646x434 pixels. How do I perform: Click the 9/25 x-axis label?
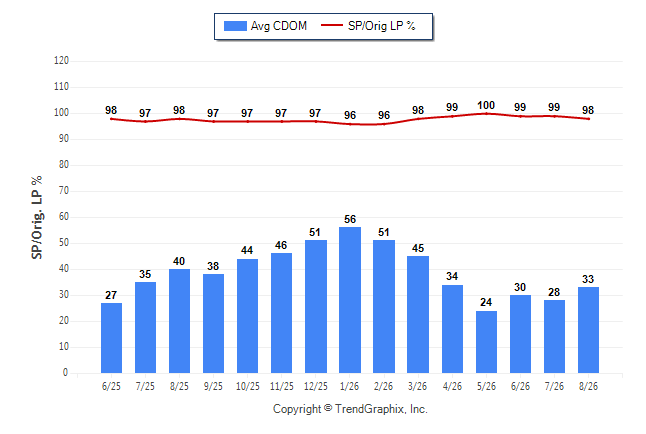pyautogui.click(x=213, y=387)
